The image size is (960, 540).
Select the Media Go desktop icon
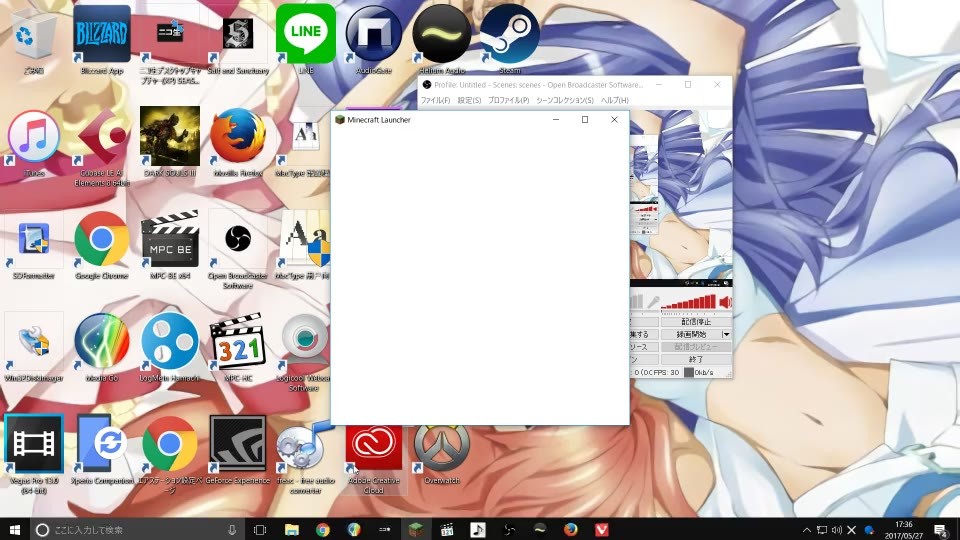click(102, 348)
